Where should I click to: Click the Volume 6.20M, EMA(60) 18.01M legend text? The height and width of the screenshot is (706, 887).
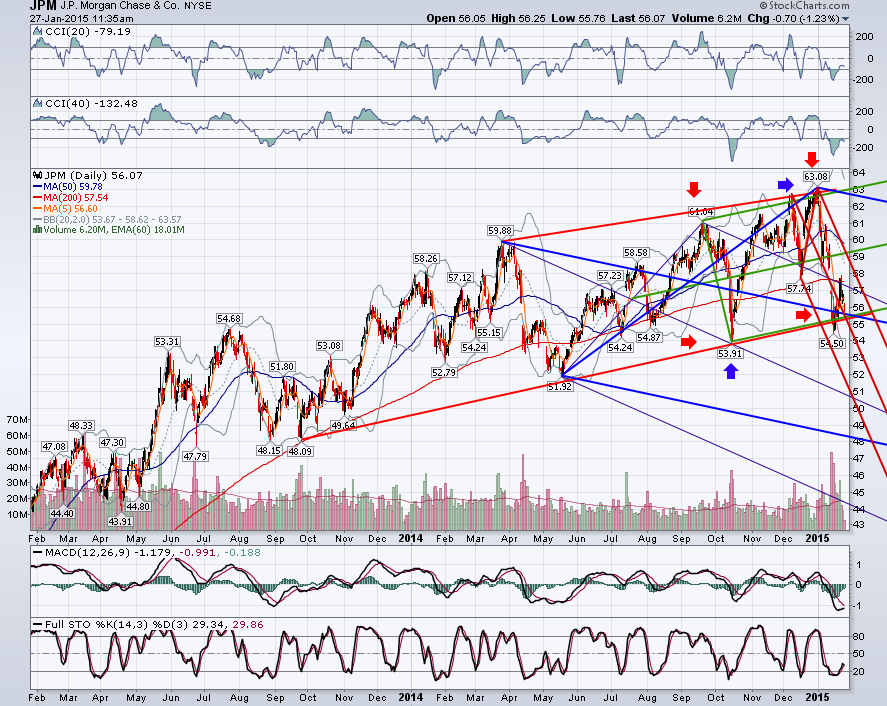[114, 230]
